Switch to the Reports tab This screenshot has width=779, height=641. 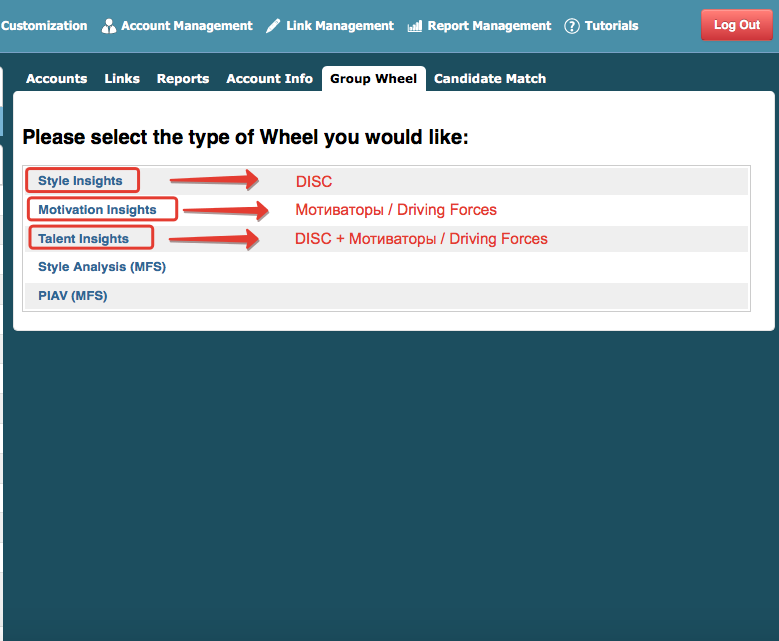point(183,79)
